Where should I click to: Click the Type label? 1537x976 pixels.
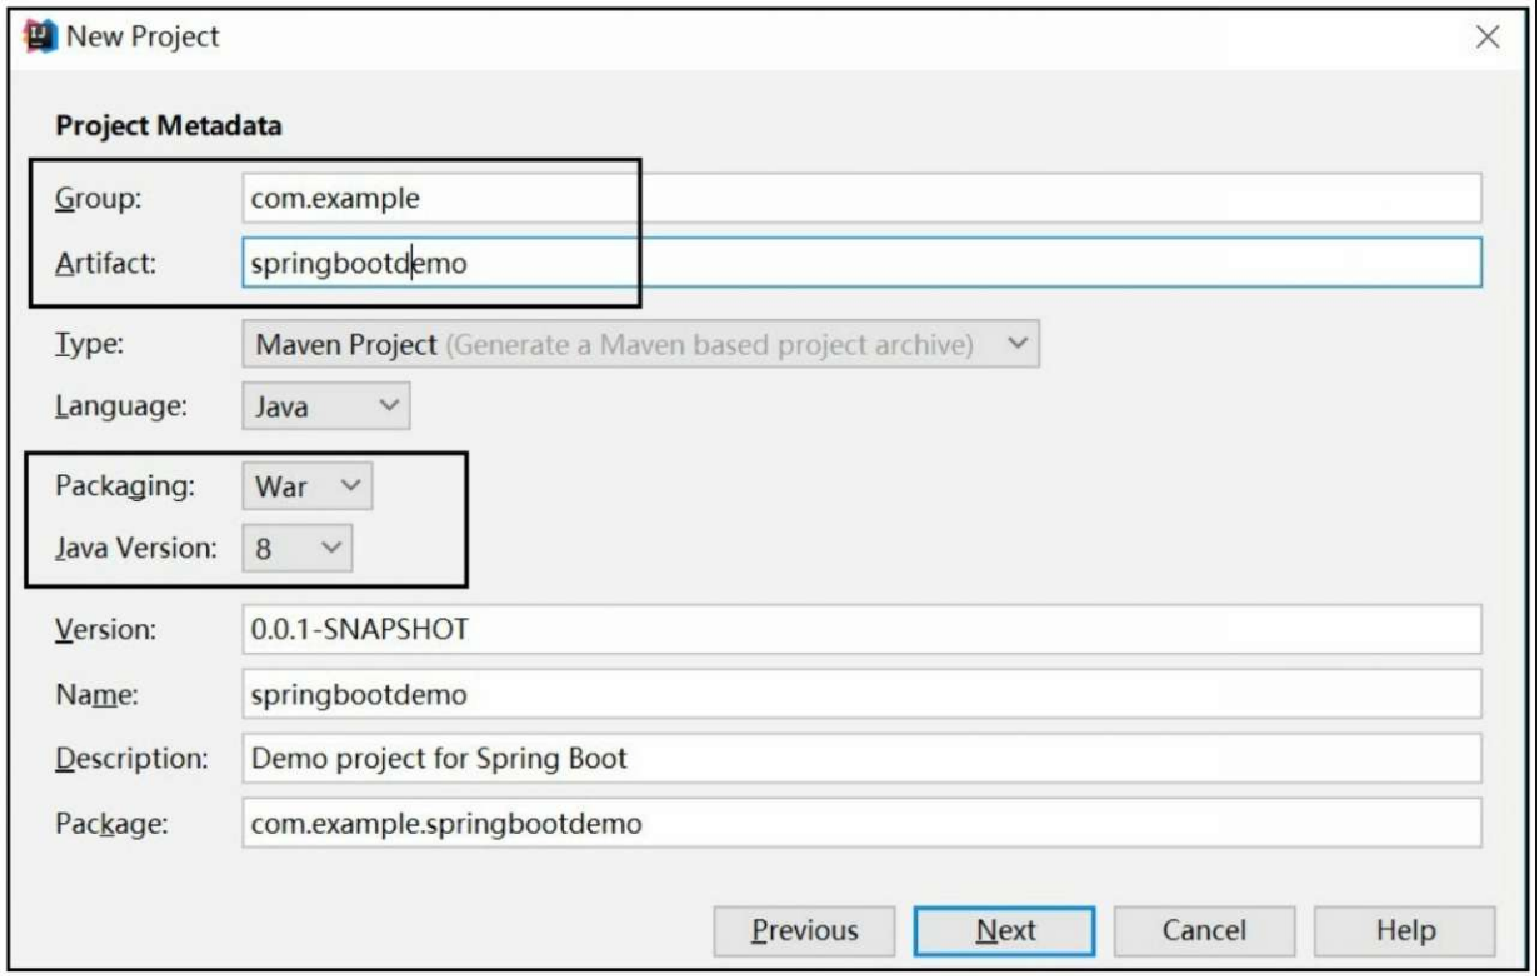[x=89, y=344]
